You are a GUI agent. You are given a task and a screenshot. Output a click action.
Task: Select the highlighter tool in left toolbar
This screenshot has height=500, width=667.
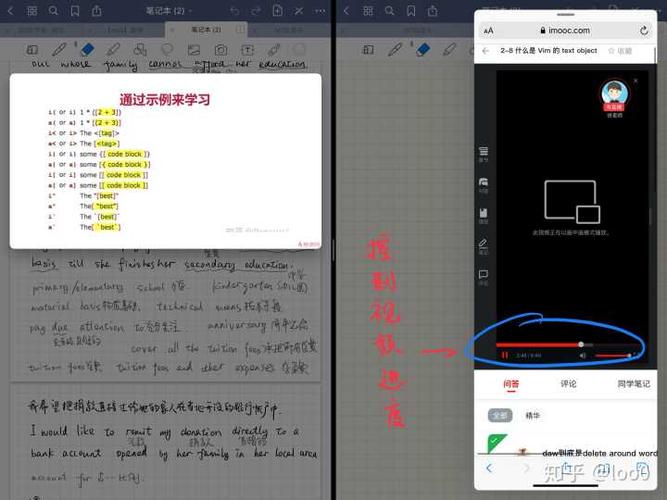pos(113,49)
